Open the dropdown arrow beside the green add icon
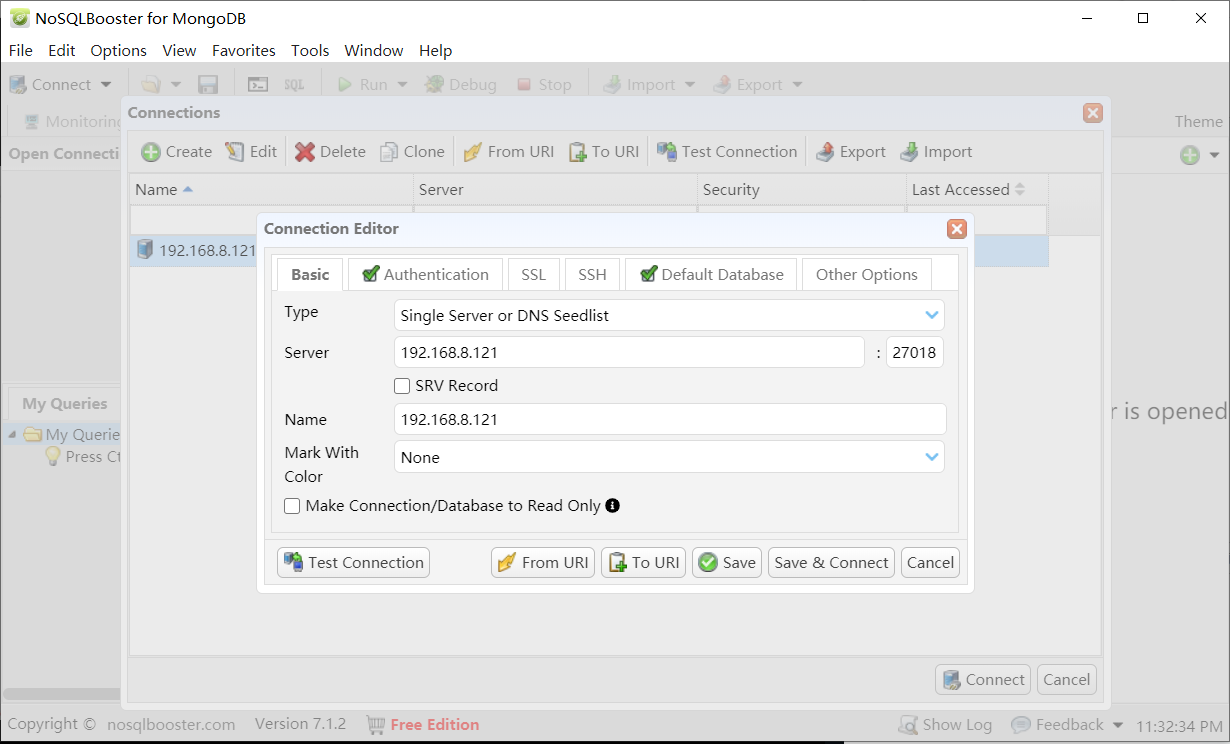 1214,155
